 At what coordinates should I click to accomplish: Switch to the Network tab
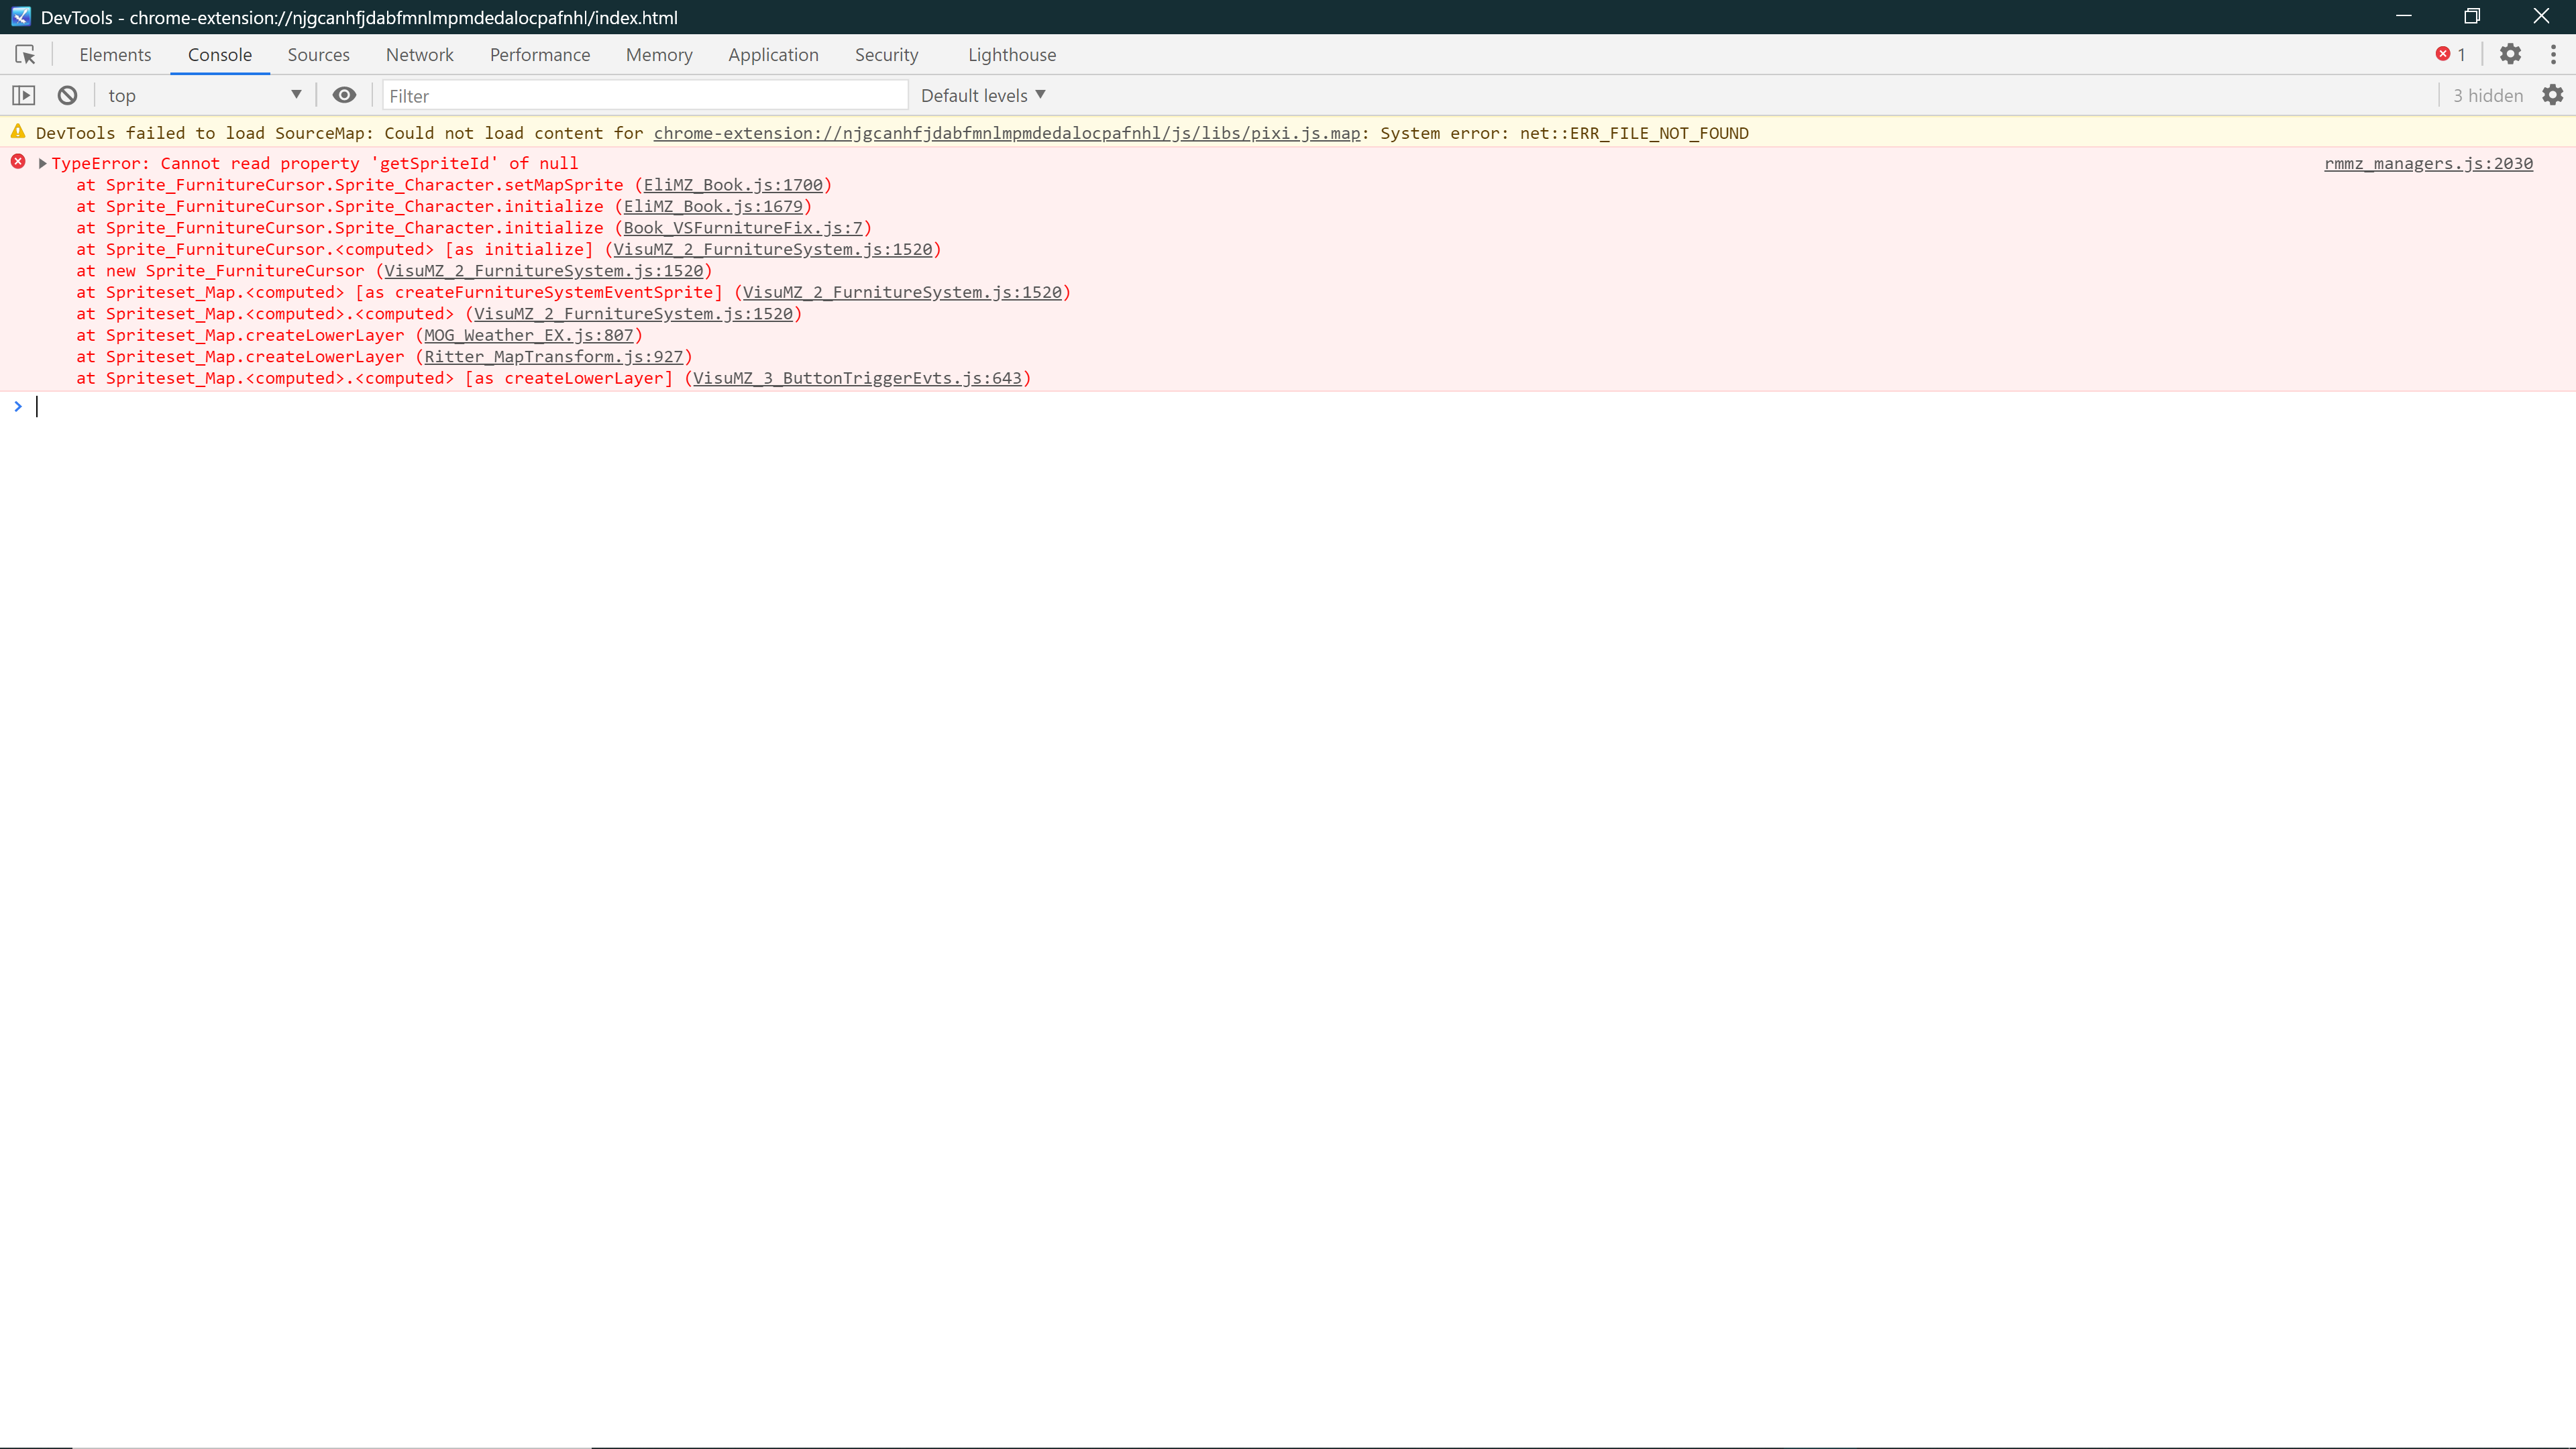point(420,55)
